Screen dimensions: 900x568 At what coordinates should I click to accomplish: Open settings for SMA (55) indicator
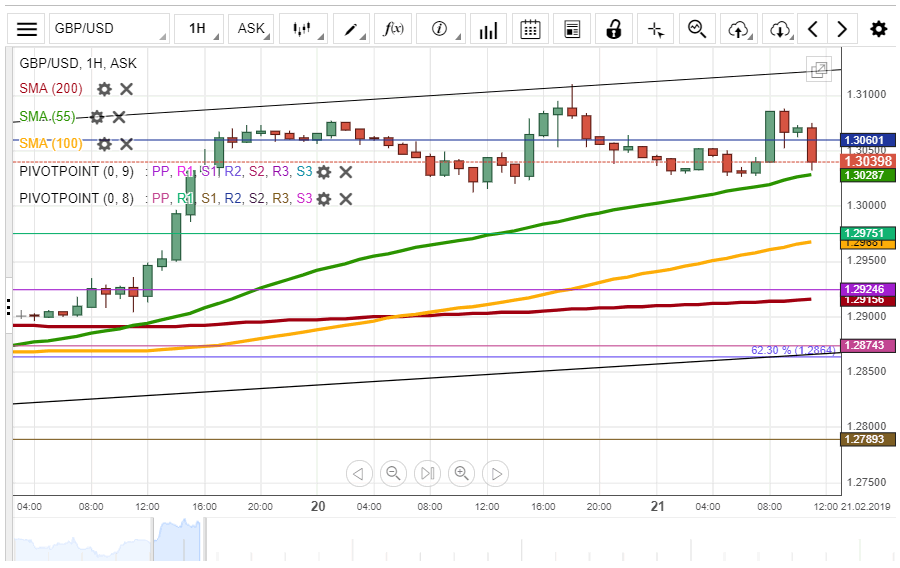(x=97, y=117)
